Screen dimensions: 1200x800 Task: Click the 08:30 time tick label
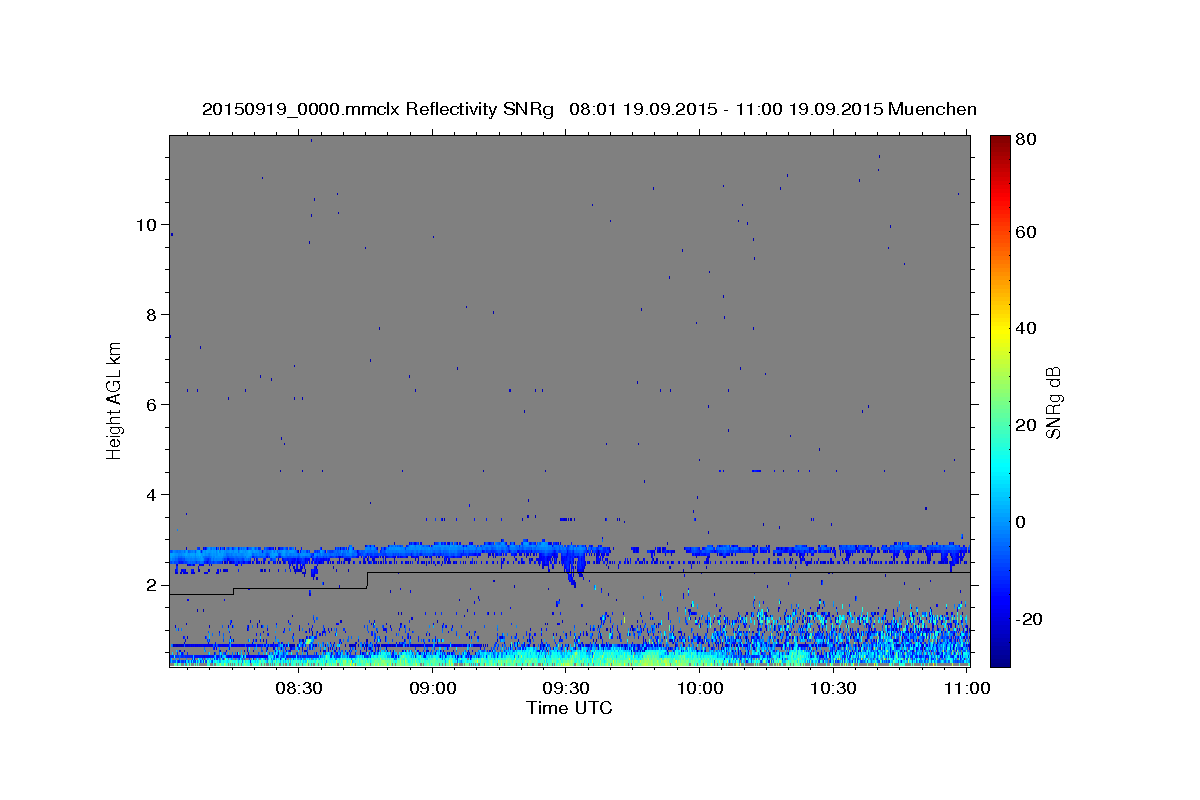(299, 688)
